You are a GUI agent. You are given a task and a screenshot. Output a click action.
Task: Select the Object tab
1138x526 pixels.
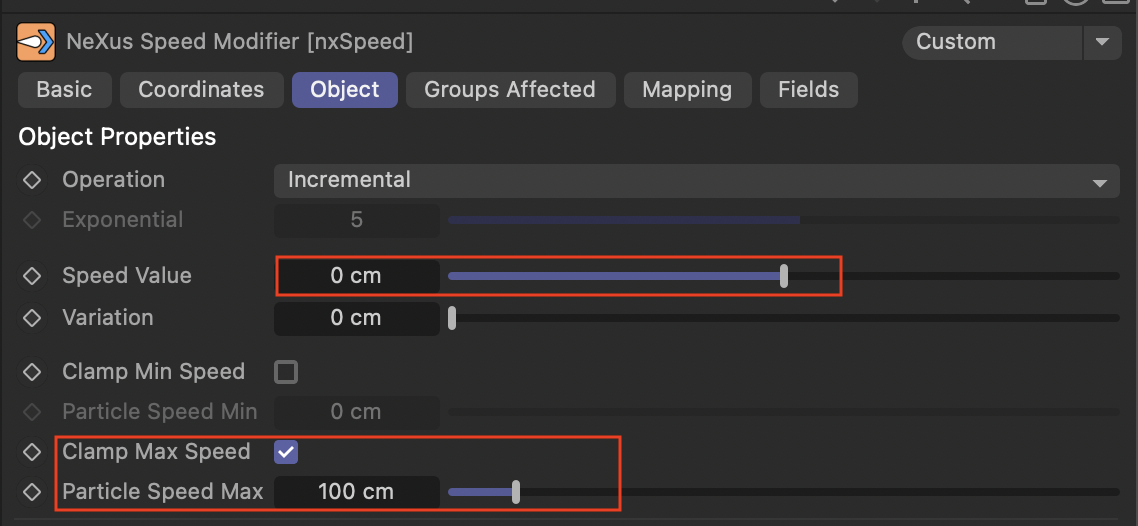[345, 90]
